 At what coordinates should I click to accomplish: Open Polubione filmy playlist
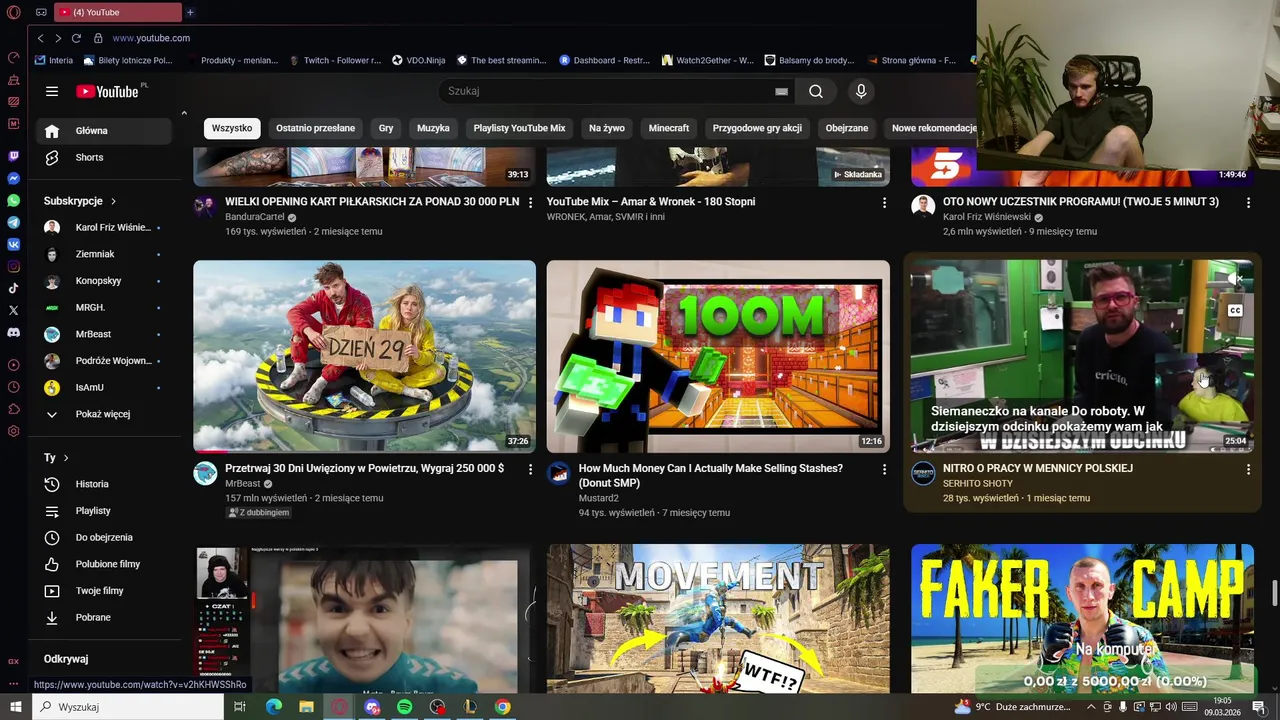coord(103,564)
